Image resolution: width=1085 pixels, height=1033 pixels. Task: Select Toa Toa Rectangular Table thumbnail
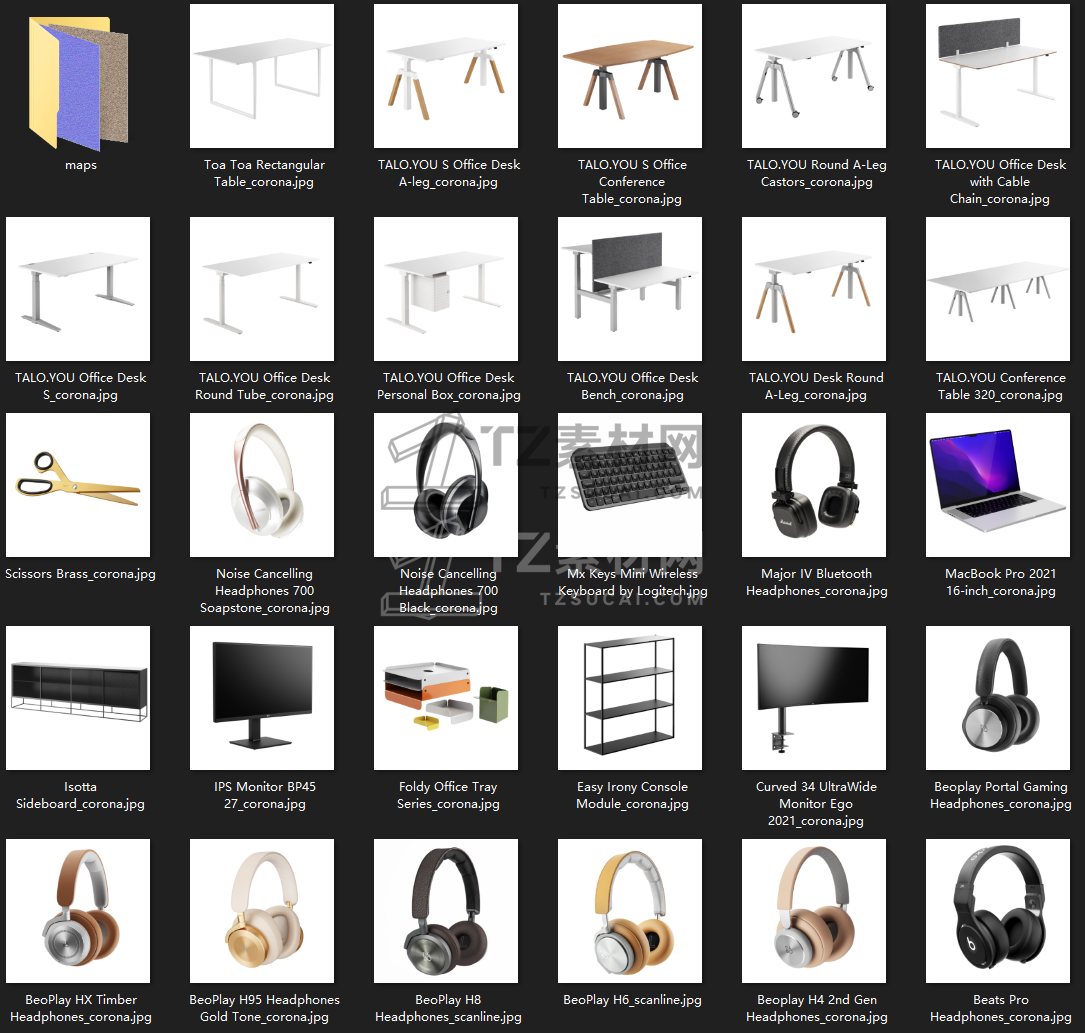pyautogui.click(x=262, y=76)
